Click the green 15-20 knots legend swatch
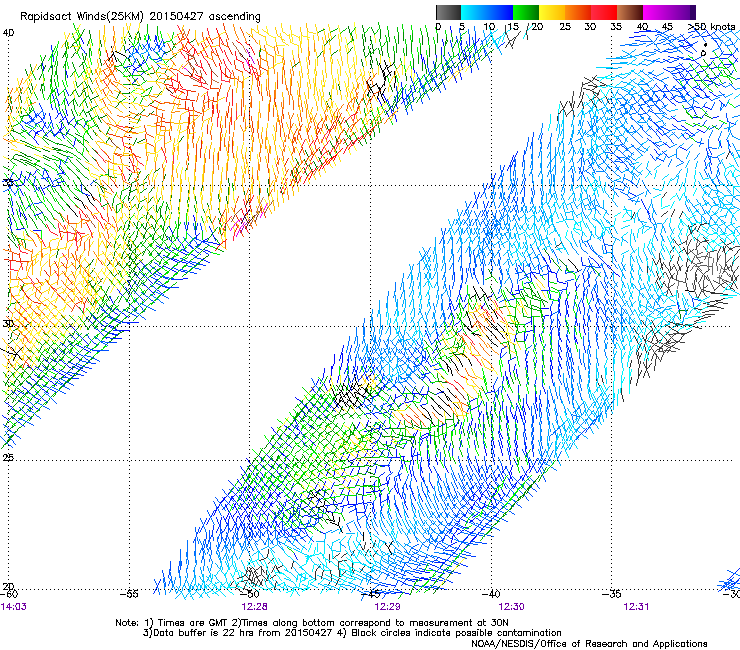The width and height of the screenshot is (740, 650). tap(526, 12)
